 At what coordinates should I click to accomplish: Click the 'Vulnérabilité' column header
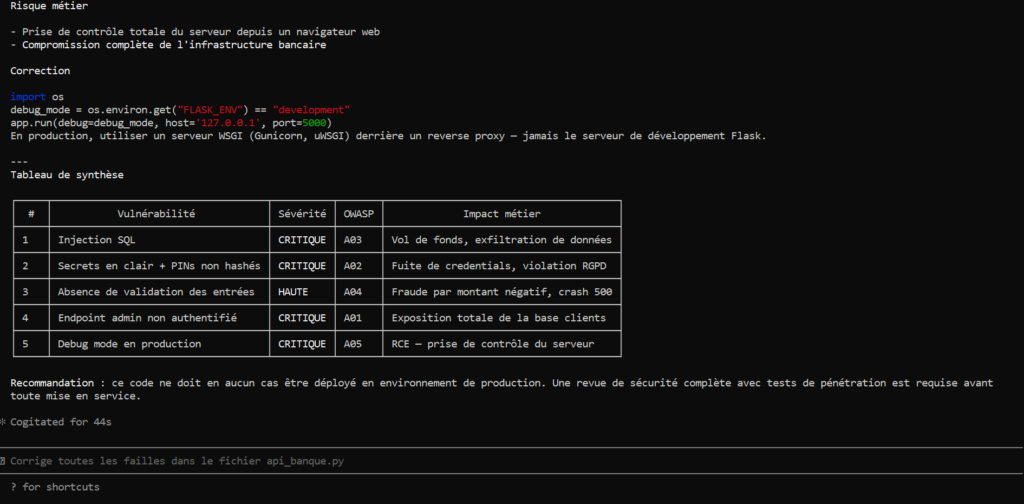pos(156,213)
